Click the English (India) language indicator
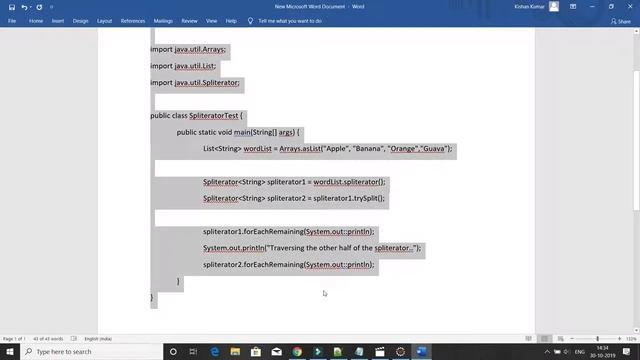 pyautogui.click(x=98, y=339)
